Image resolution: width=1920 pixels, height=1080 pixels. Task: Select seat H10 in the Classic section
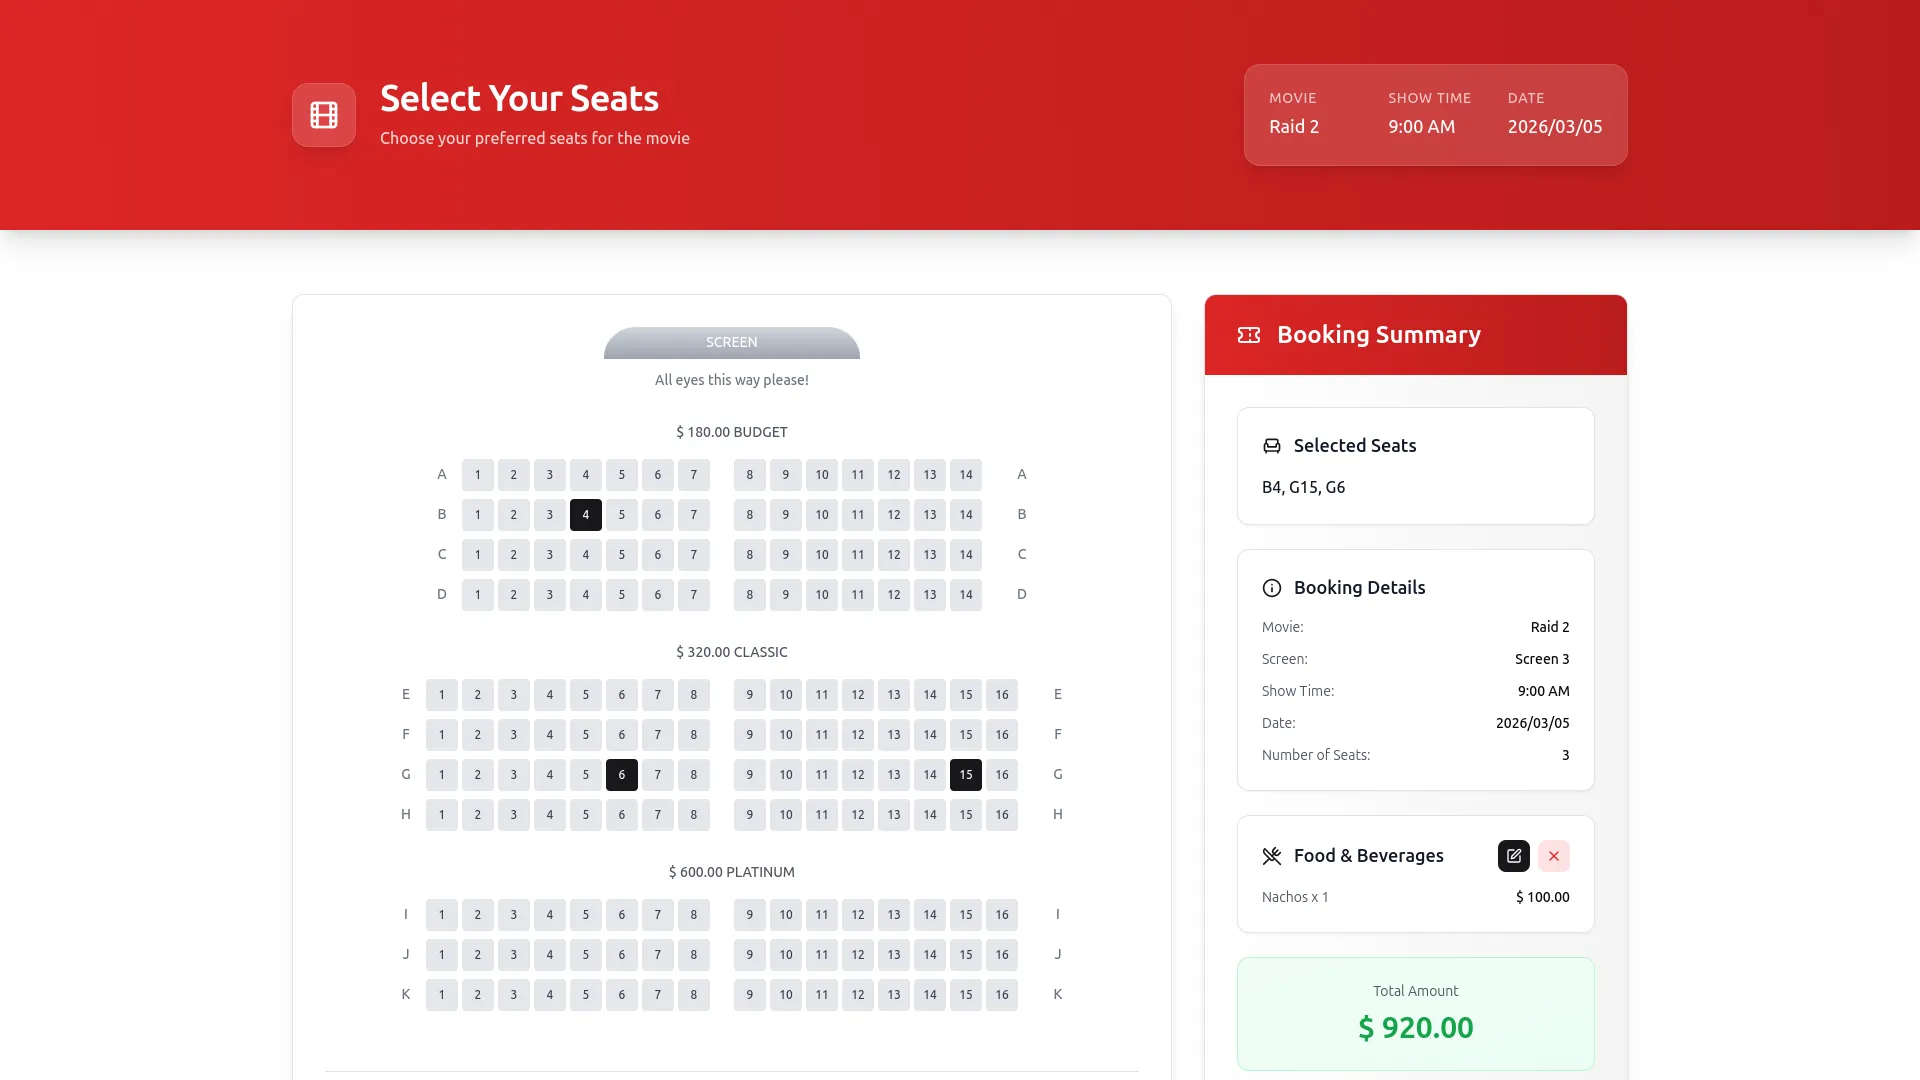point(786,814)
